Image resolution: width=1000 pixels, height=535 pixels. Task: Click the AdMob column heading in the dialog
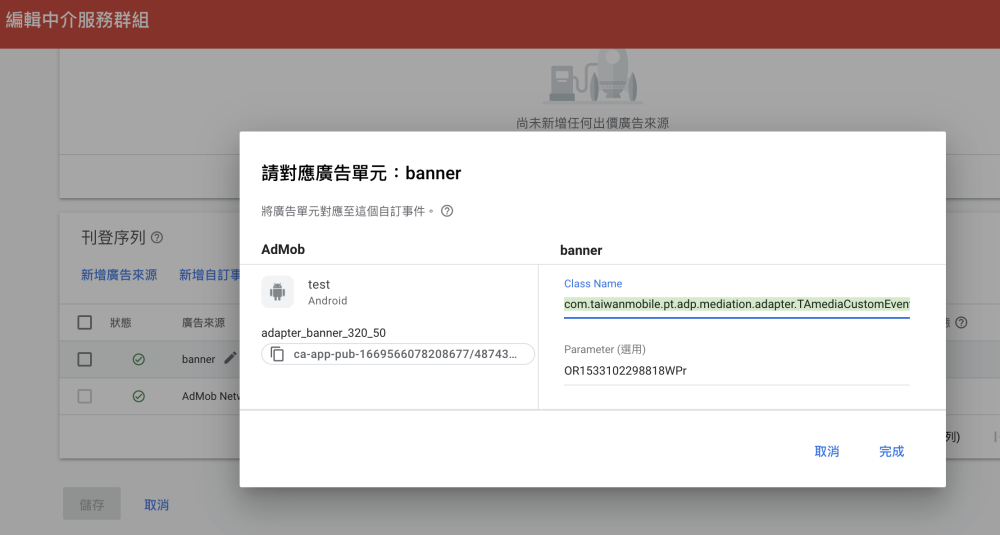283,249
